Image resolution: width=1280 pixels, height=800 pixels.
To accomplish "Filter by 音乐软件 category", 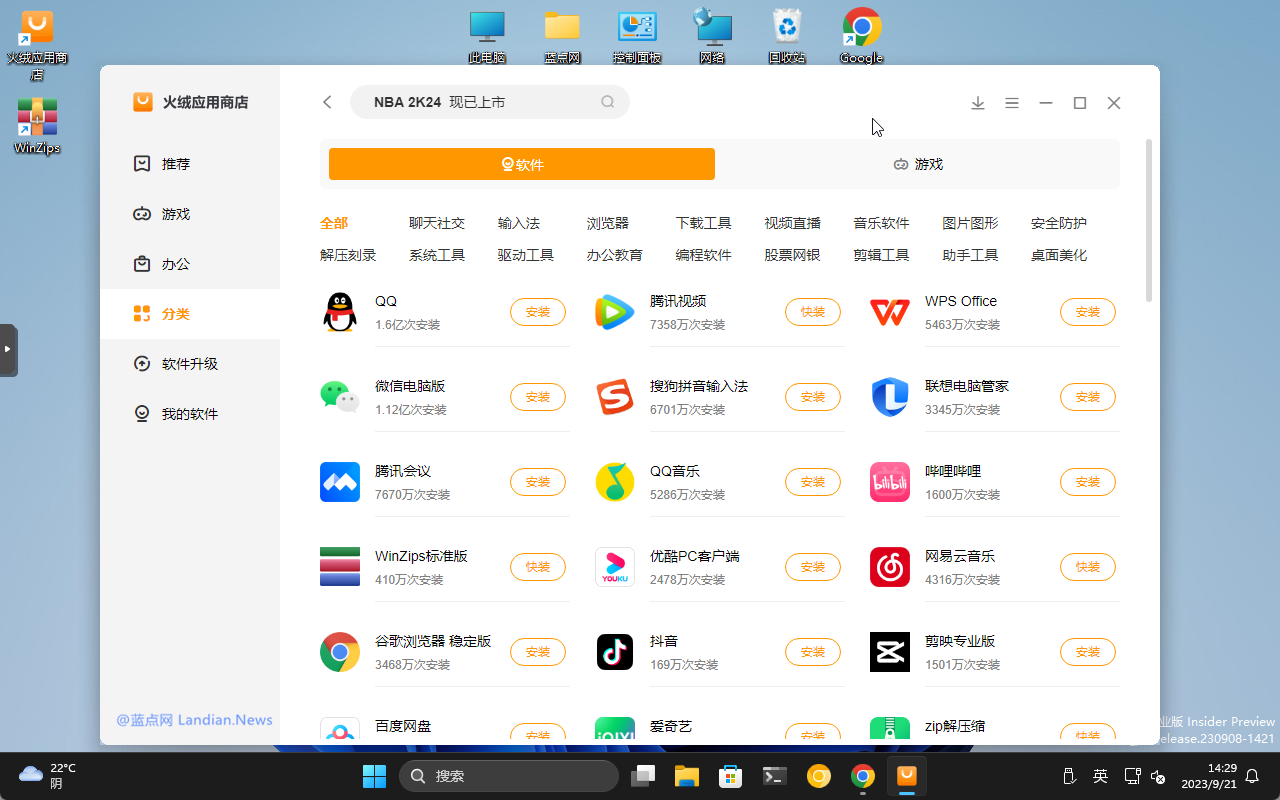I will tap(882, 223).
